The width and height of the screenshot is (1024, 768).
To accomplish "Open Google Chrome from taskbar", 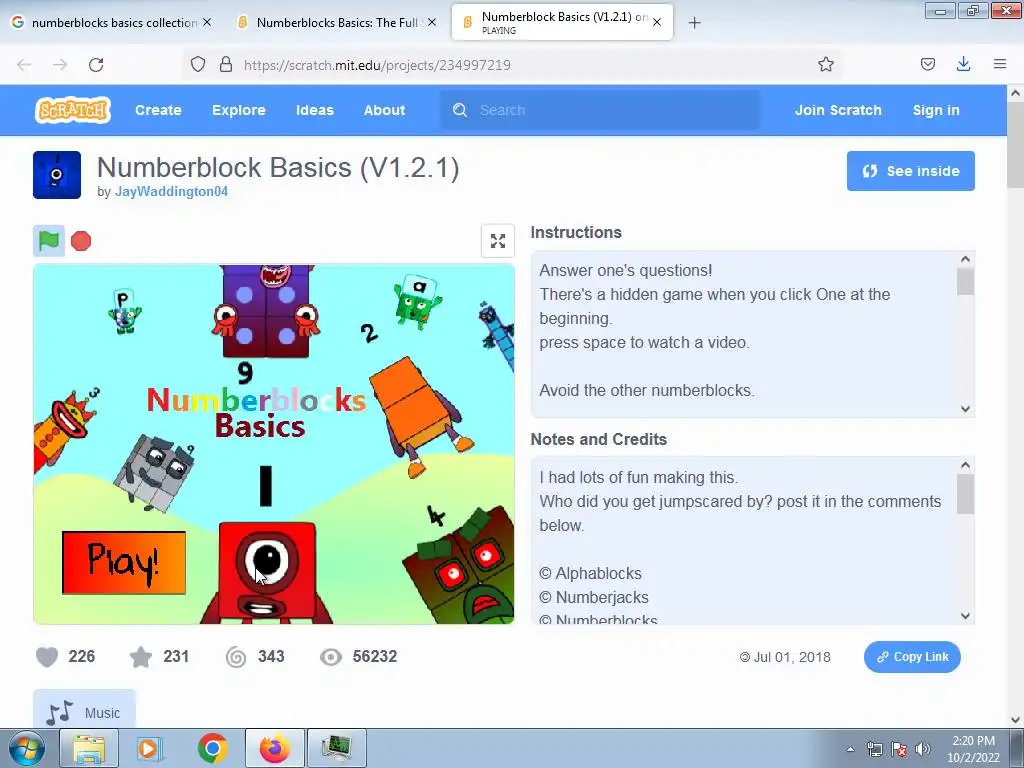I will (x=212, y=748).
